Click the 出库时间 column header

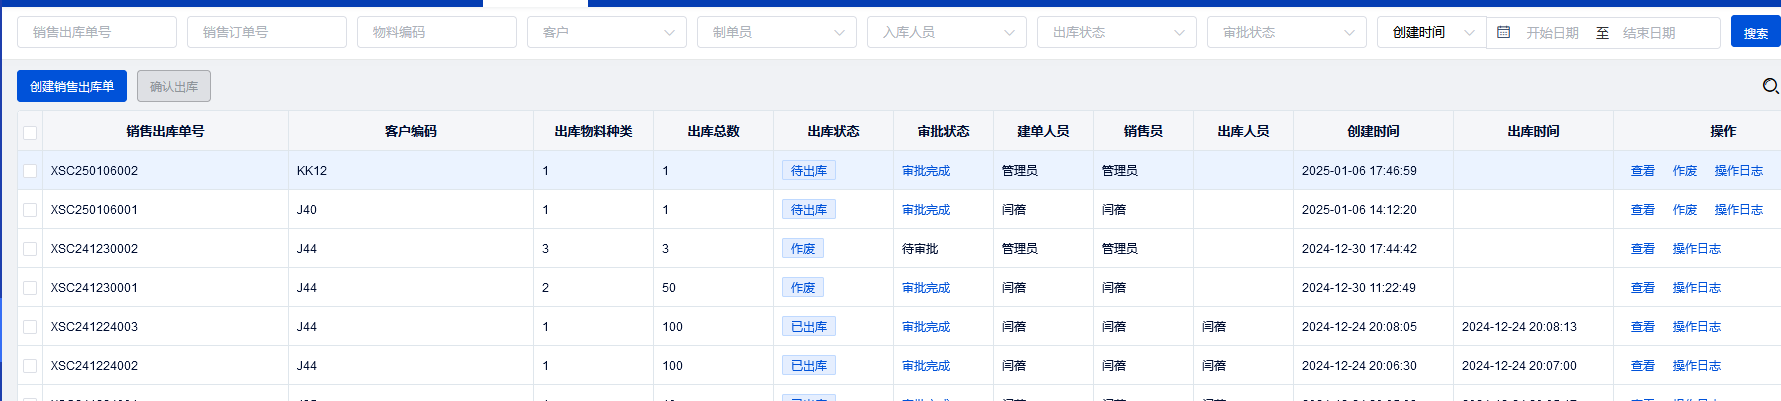point(1533,131)
